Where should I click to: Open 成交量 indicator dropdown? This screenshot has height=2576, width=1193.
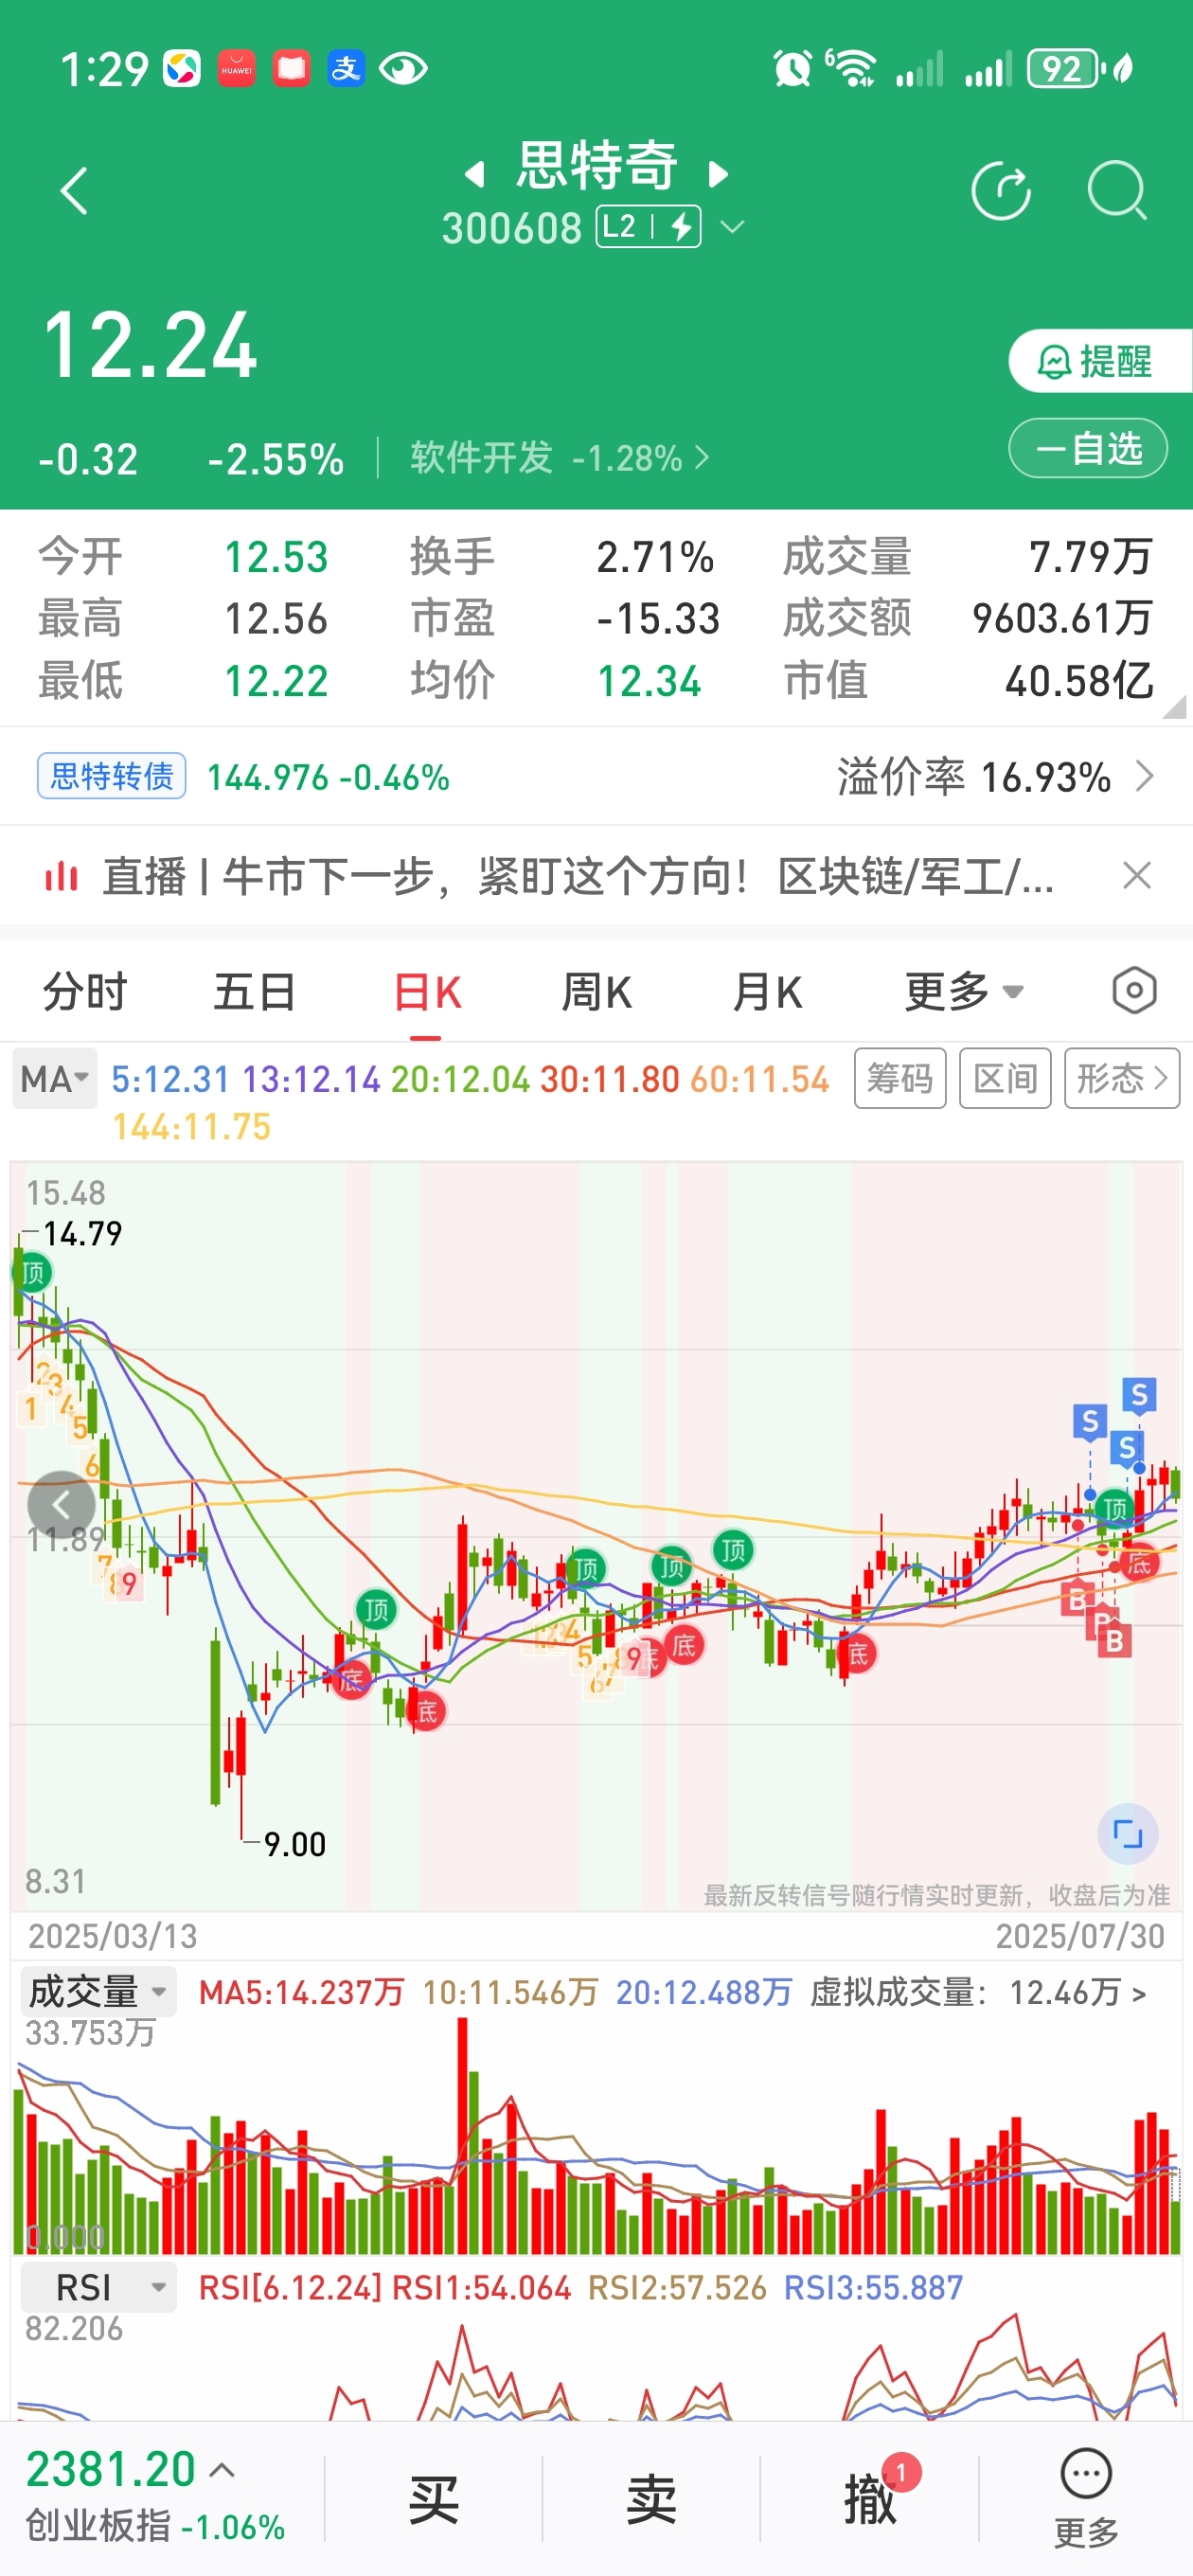coord(98,1992)
